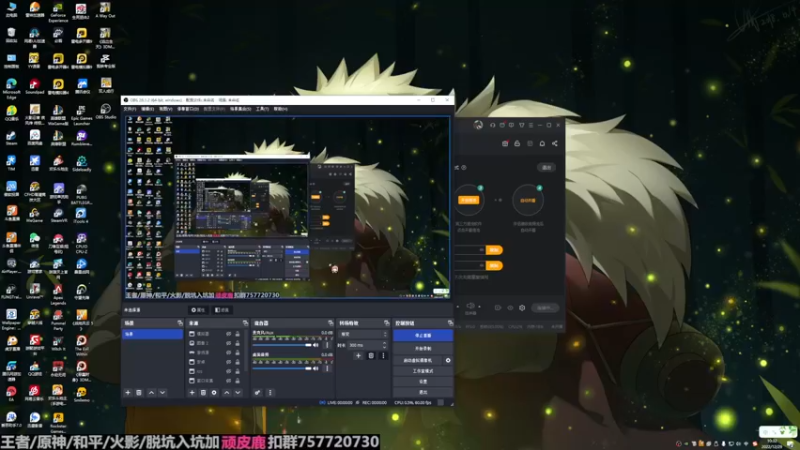Viewport: 800px width, 450px height.
Task: Mute the 桌面音频 mixer channel
Action: pyautogui.click(x=316, y=368)
